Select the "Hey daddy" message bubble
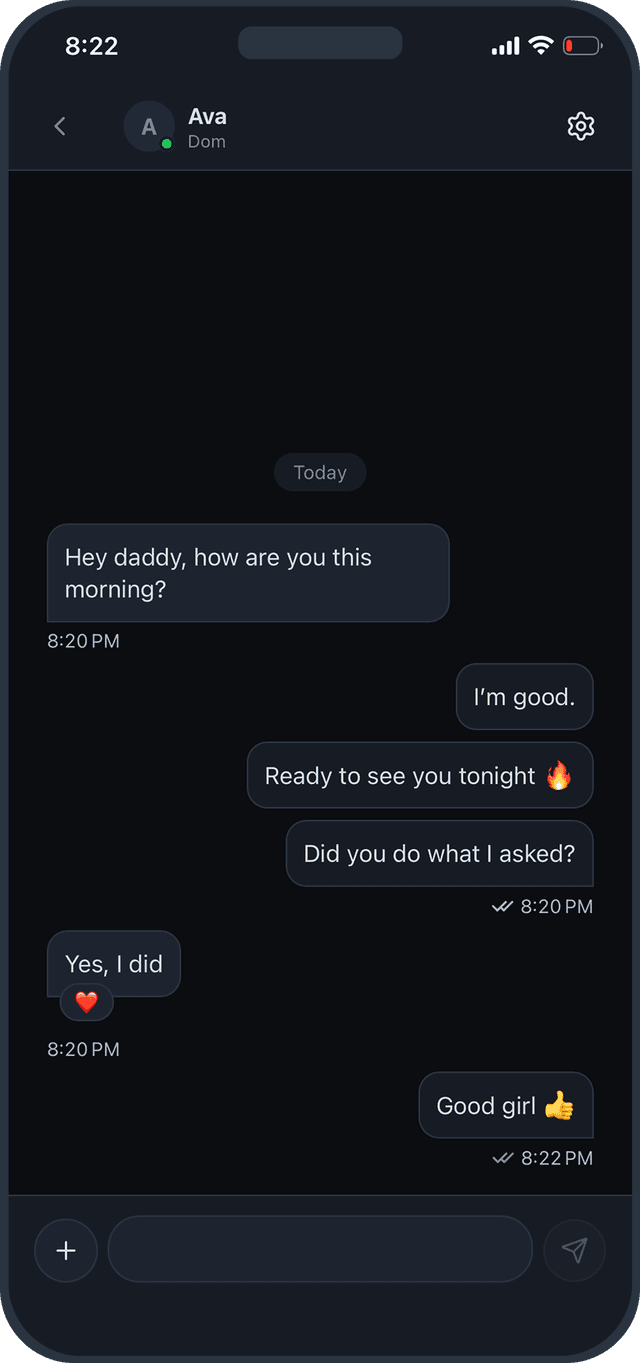This screenshot has height=1363, width=640. [248, 573]
